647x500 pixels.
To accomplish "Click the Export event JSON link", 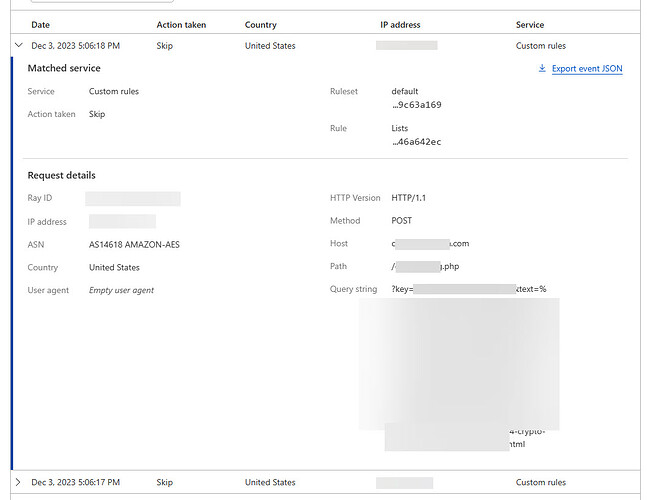I will (587, 68).
